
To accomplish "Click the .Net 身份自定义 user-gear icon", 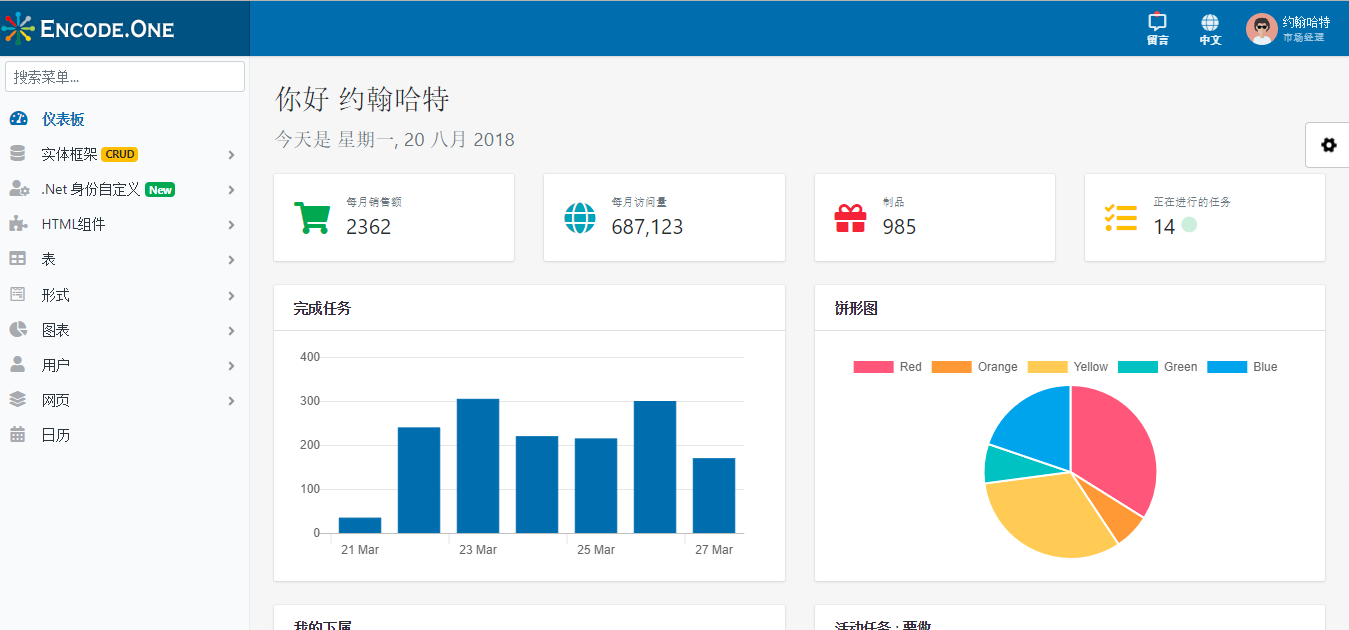I will (19, 189).
